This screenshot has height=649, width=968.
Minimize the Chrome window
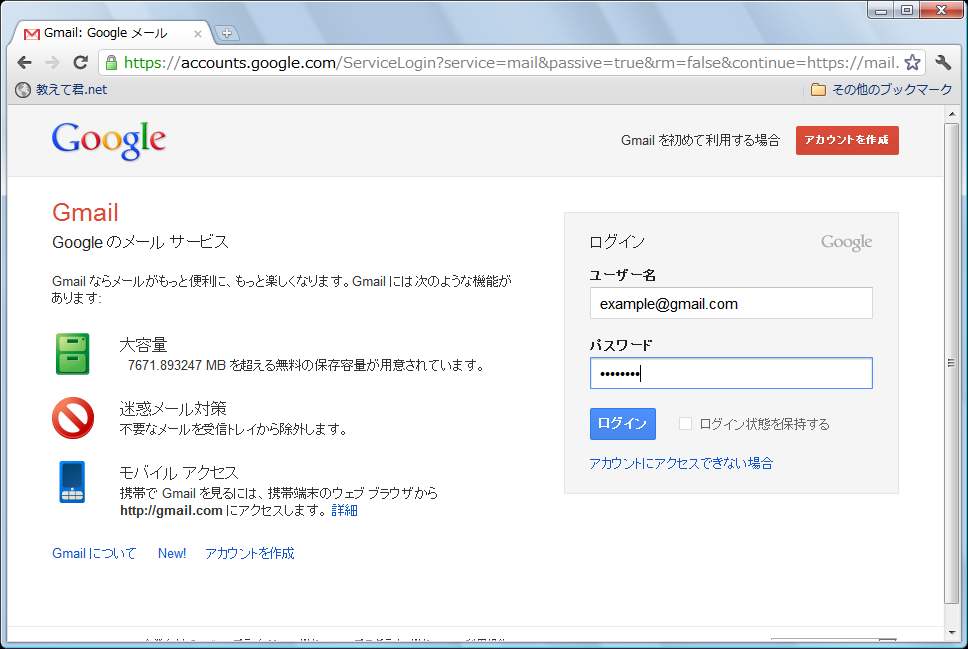pos(881,10)
